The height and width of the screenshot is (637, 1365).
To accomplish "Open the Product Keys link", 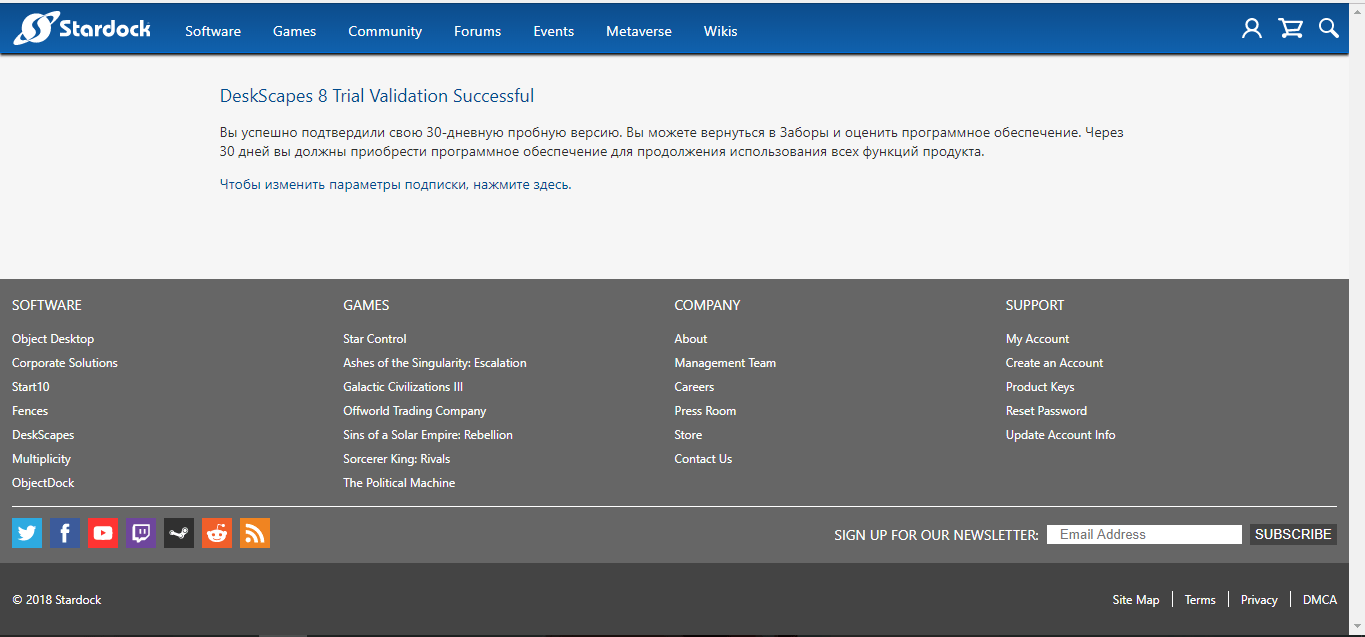I will [x=1040, y=387].
